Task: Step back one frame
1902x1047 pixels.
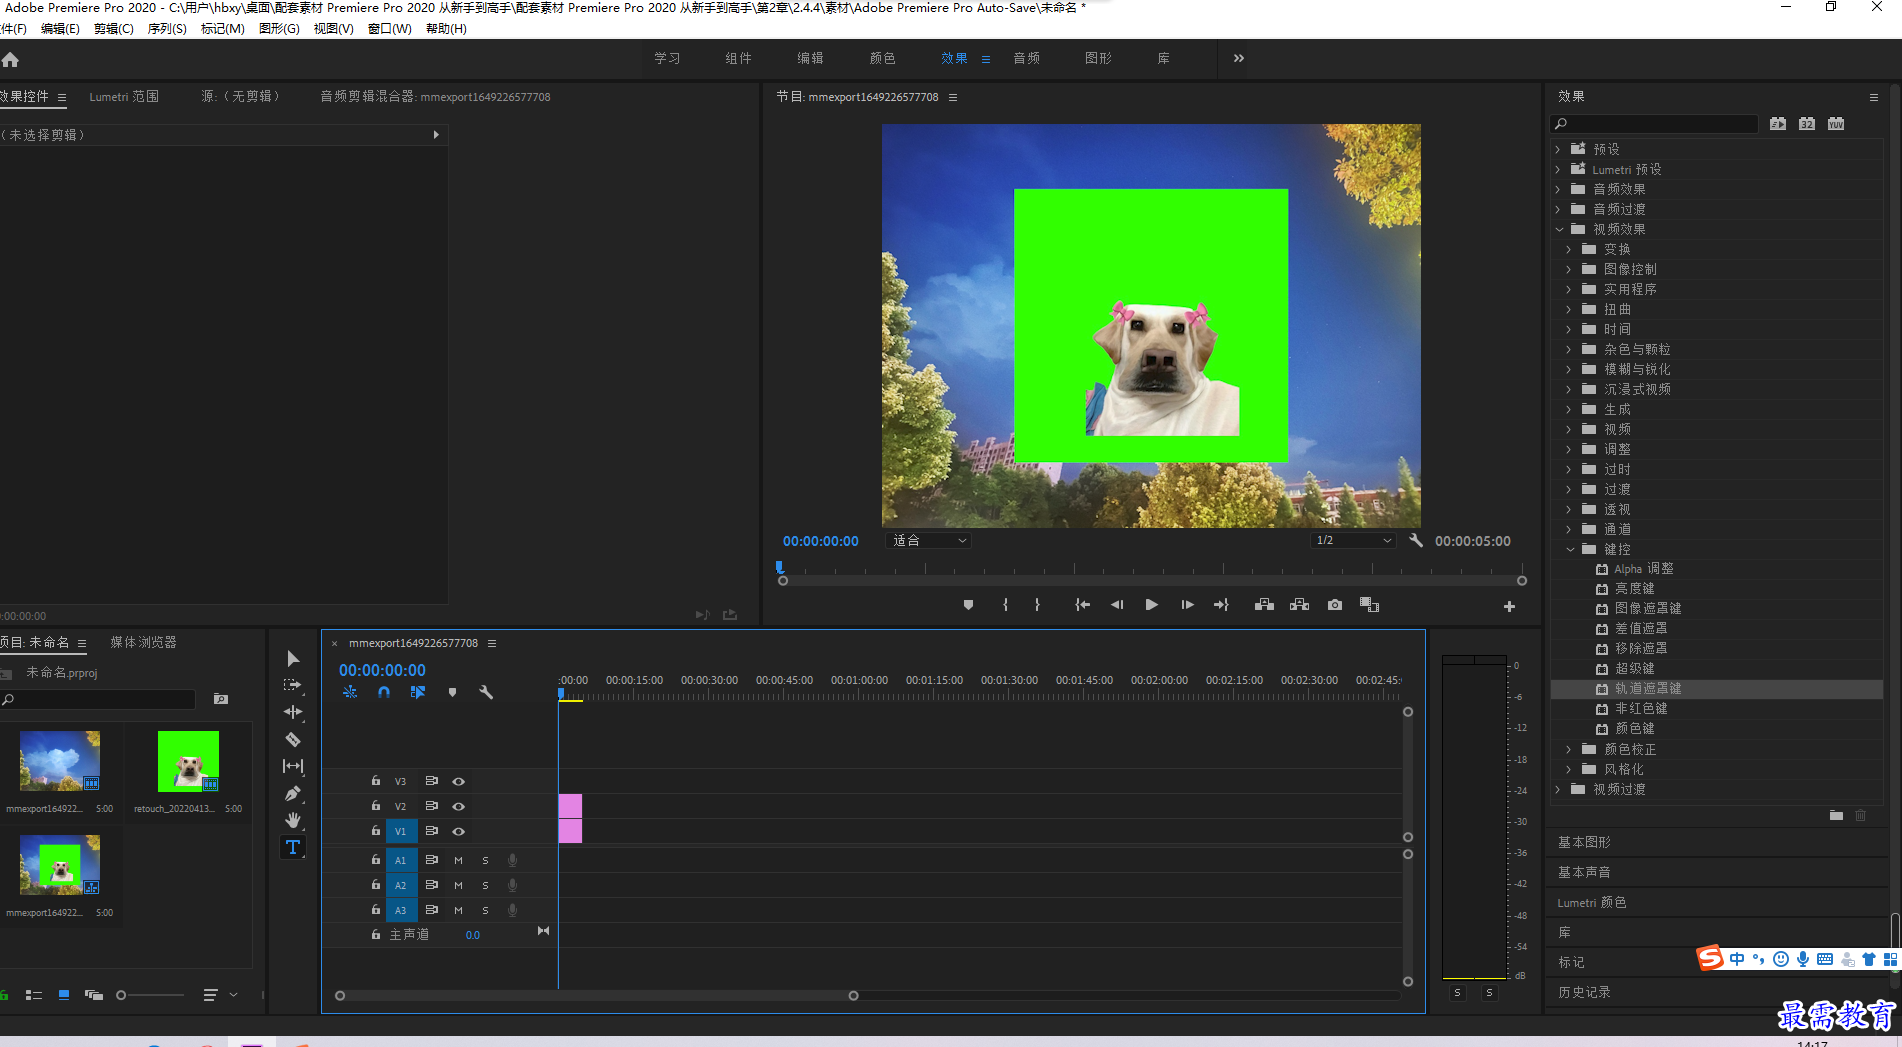Action: click(1117, 605)
